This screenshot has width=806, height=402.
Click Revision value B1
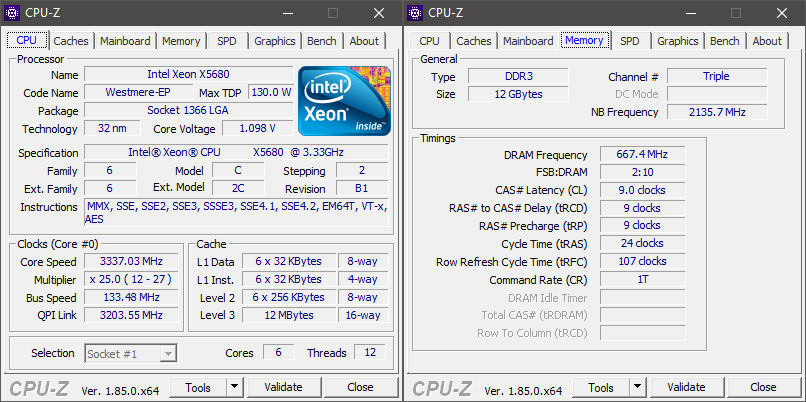(362, 188)
